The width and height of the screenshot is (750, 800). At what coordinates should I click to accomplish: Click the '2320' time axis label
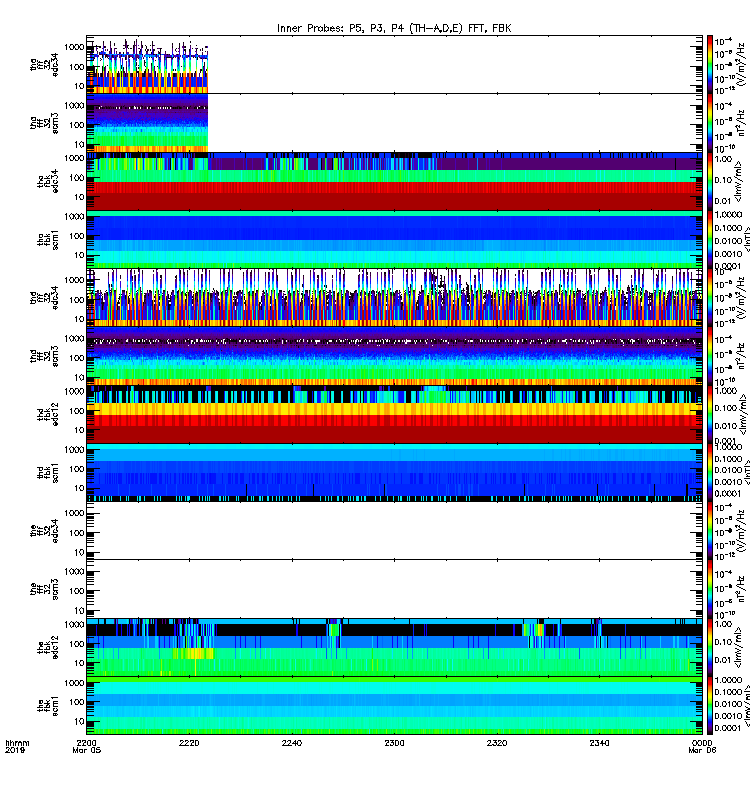tap(497, 743)
